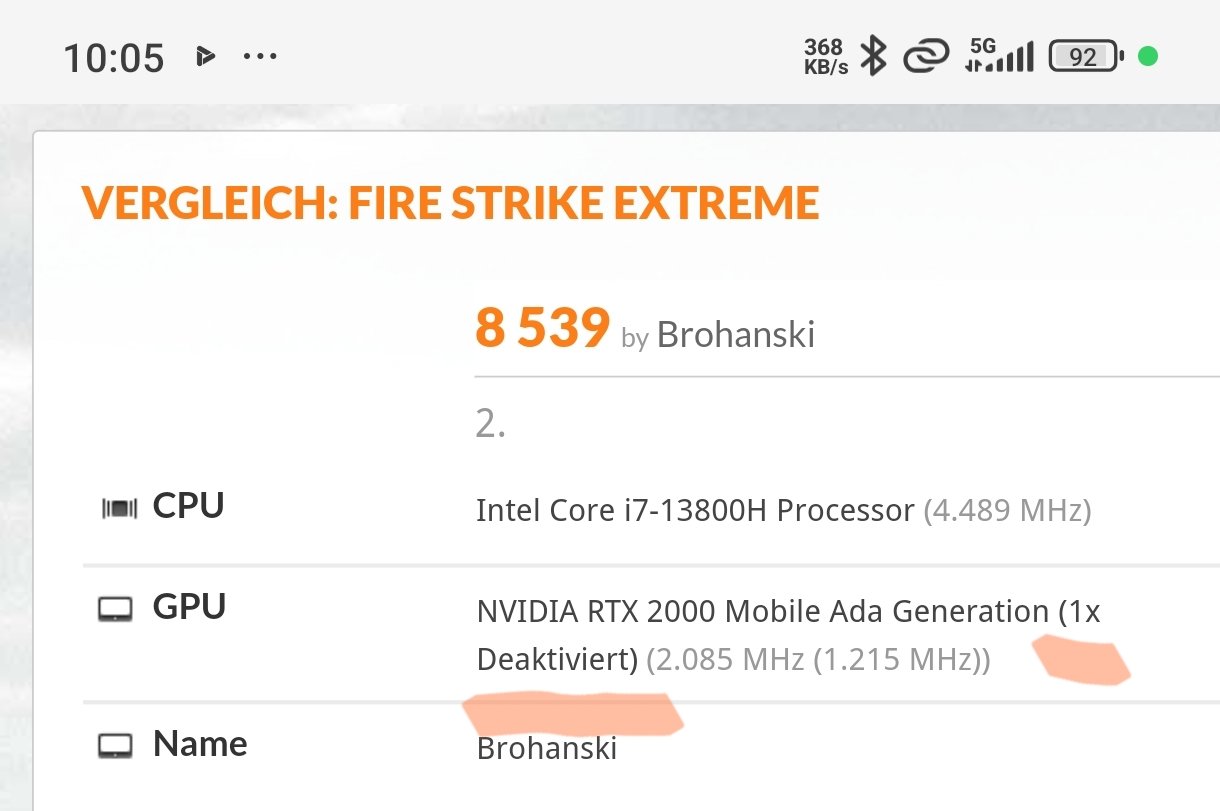Tap NVIDIA RTX 2000 Mobile Ada Generation text
1220x811 pixels.
(762, 611)
